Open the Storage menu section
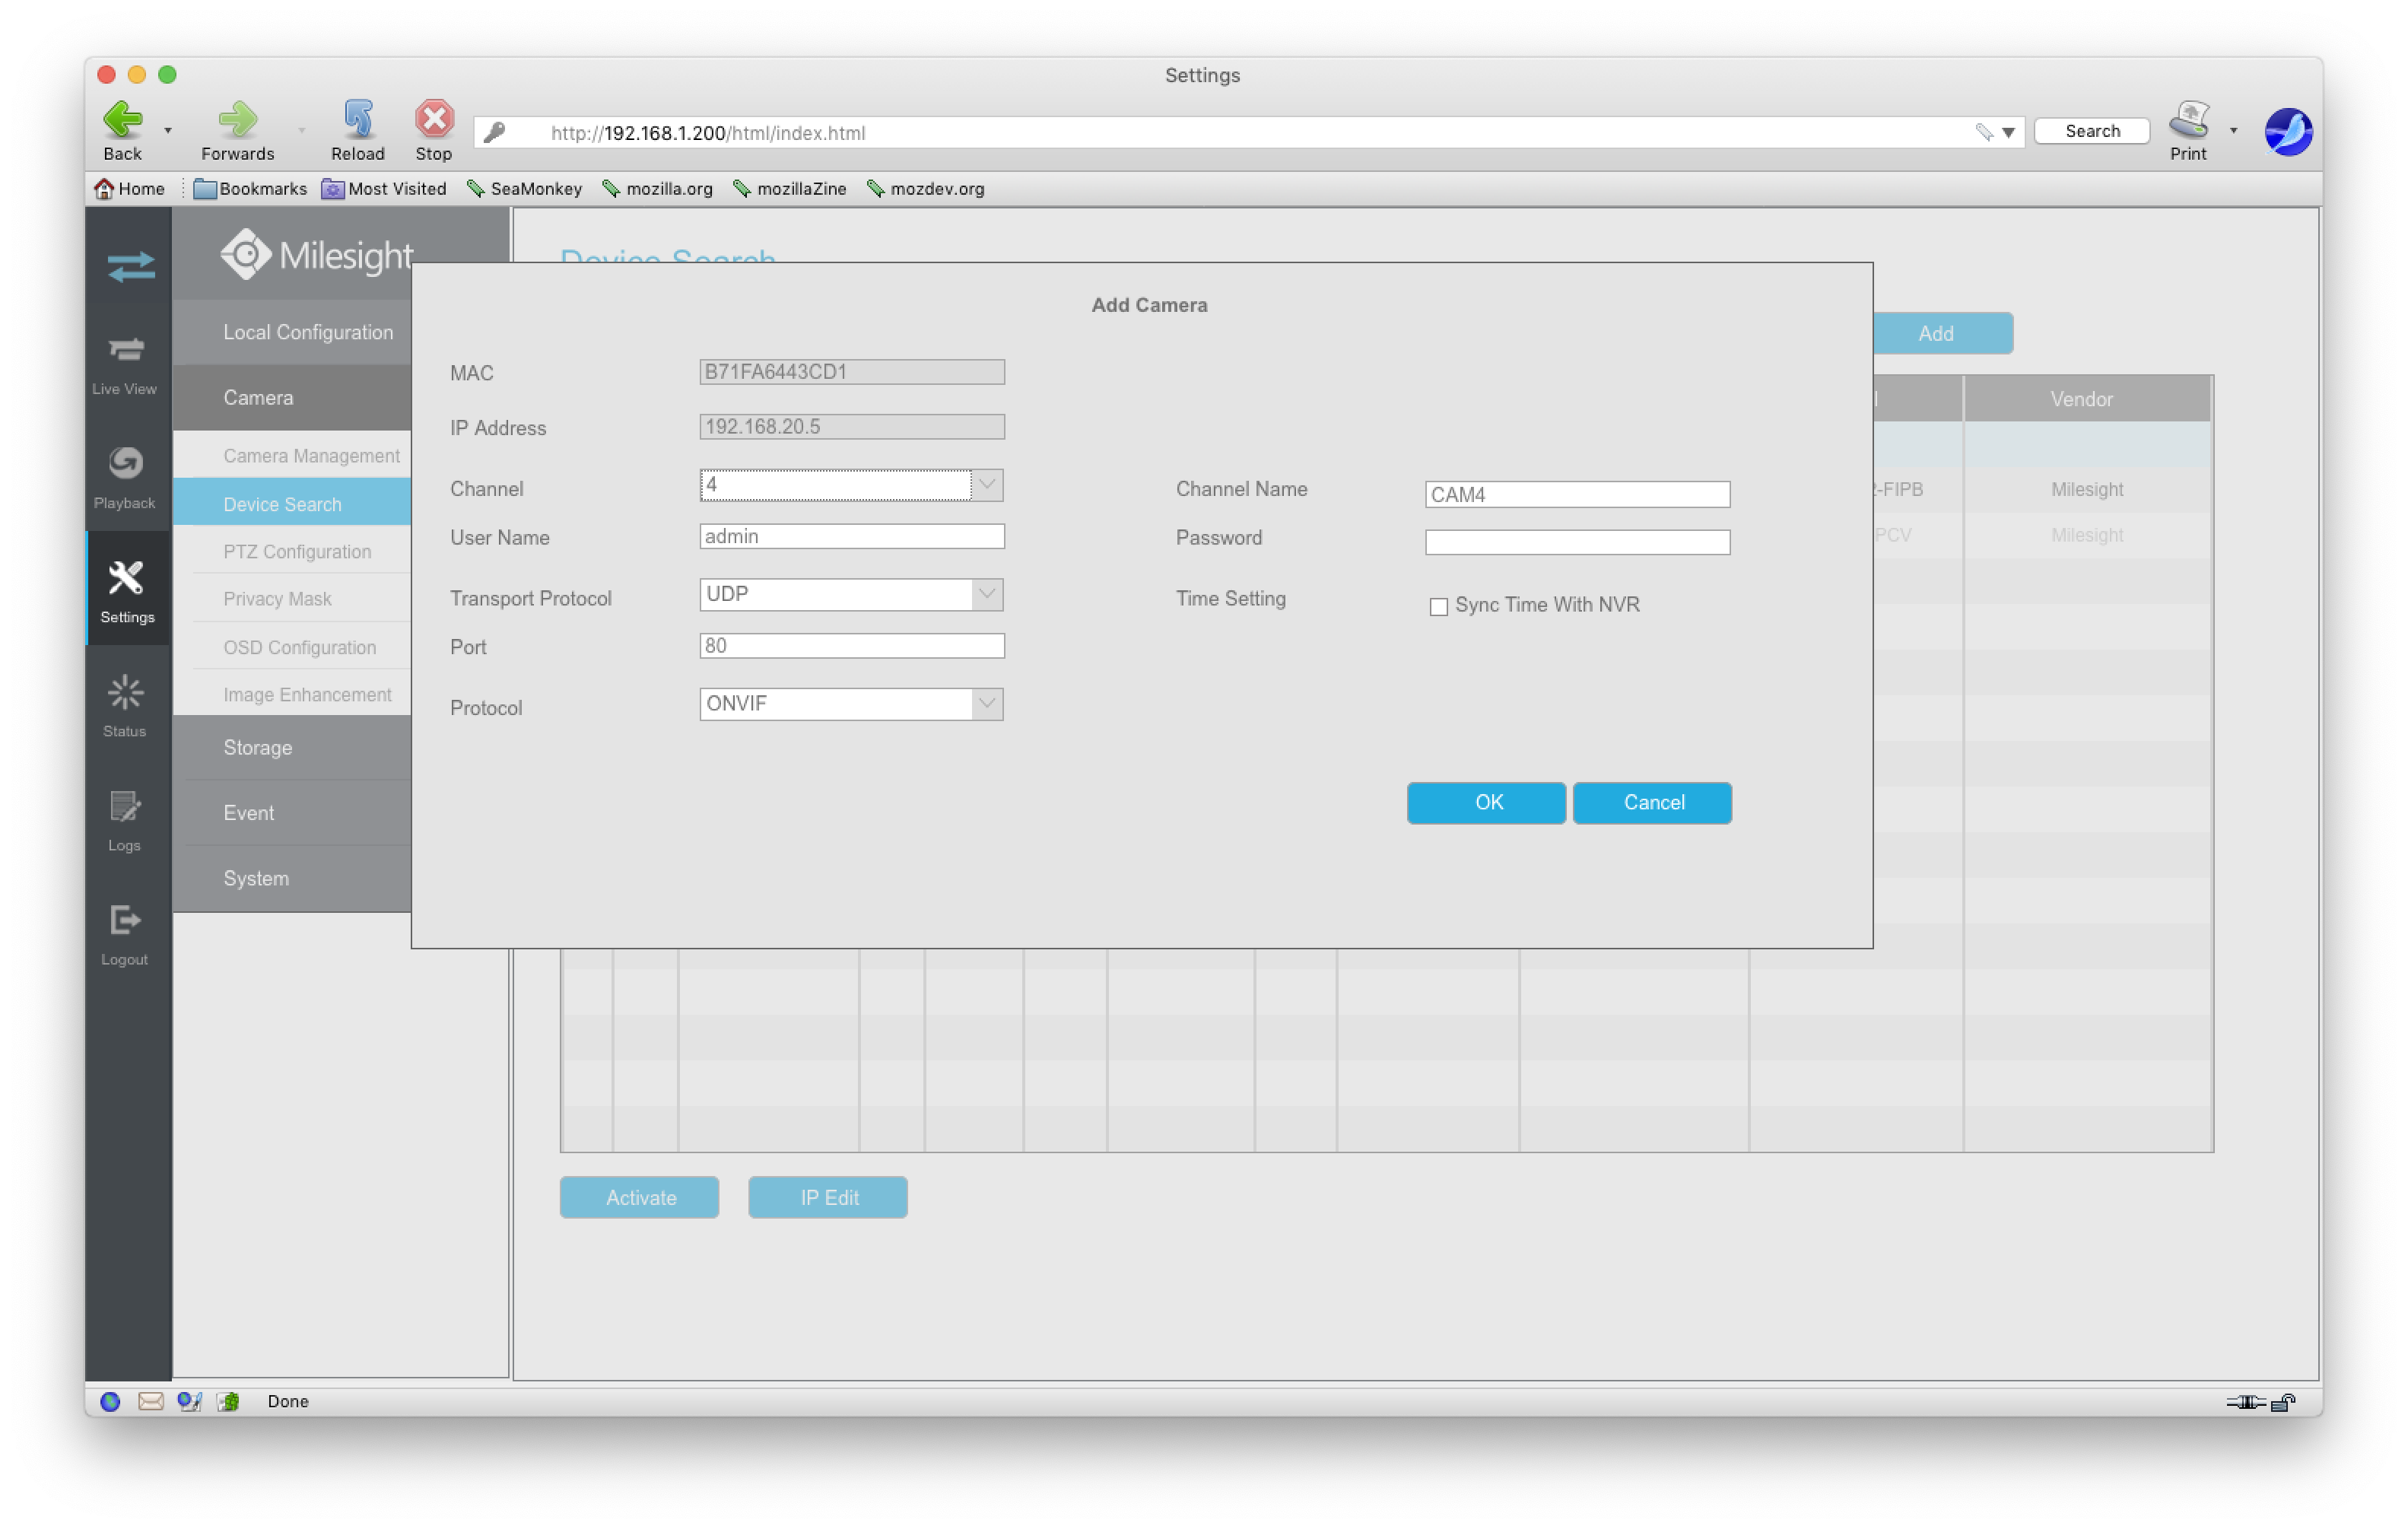Image resolution: width=2408 pixels, height=1529 pixels. tap(258, 748)
